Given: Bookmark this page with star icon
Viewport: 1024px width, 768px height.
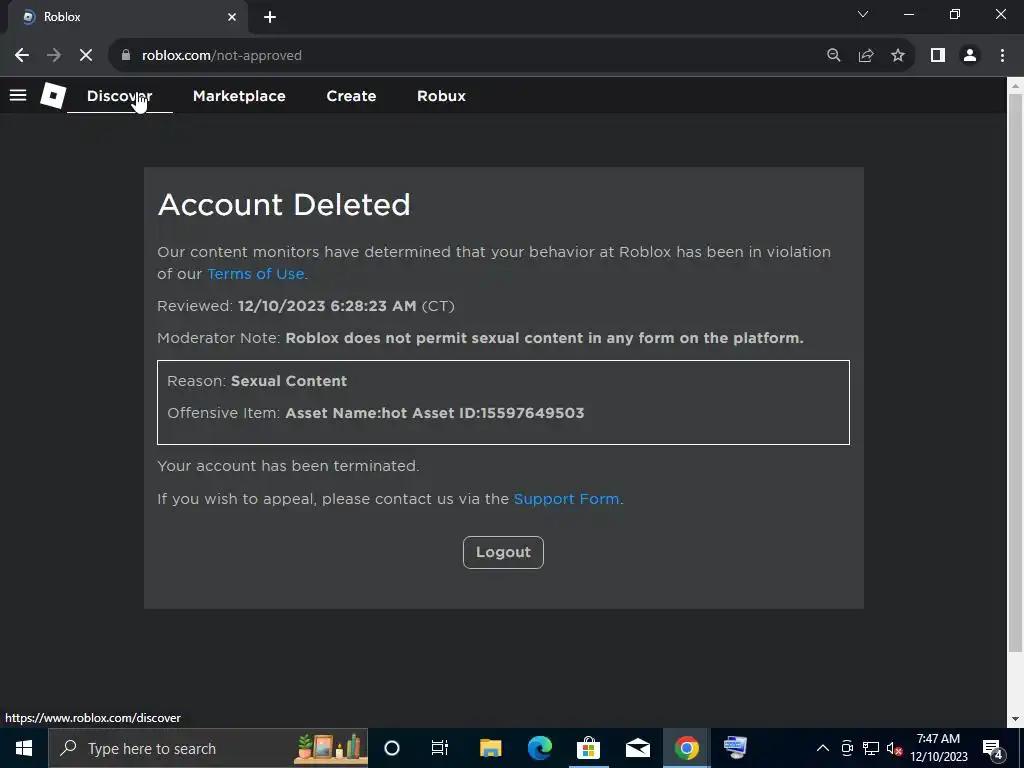Looking at the screenshot, I should point(898,56).
